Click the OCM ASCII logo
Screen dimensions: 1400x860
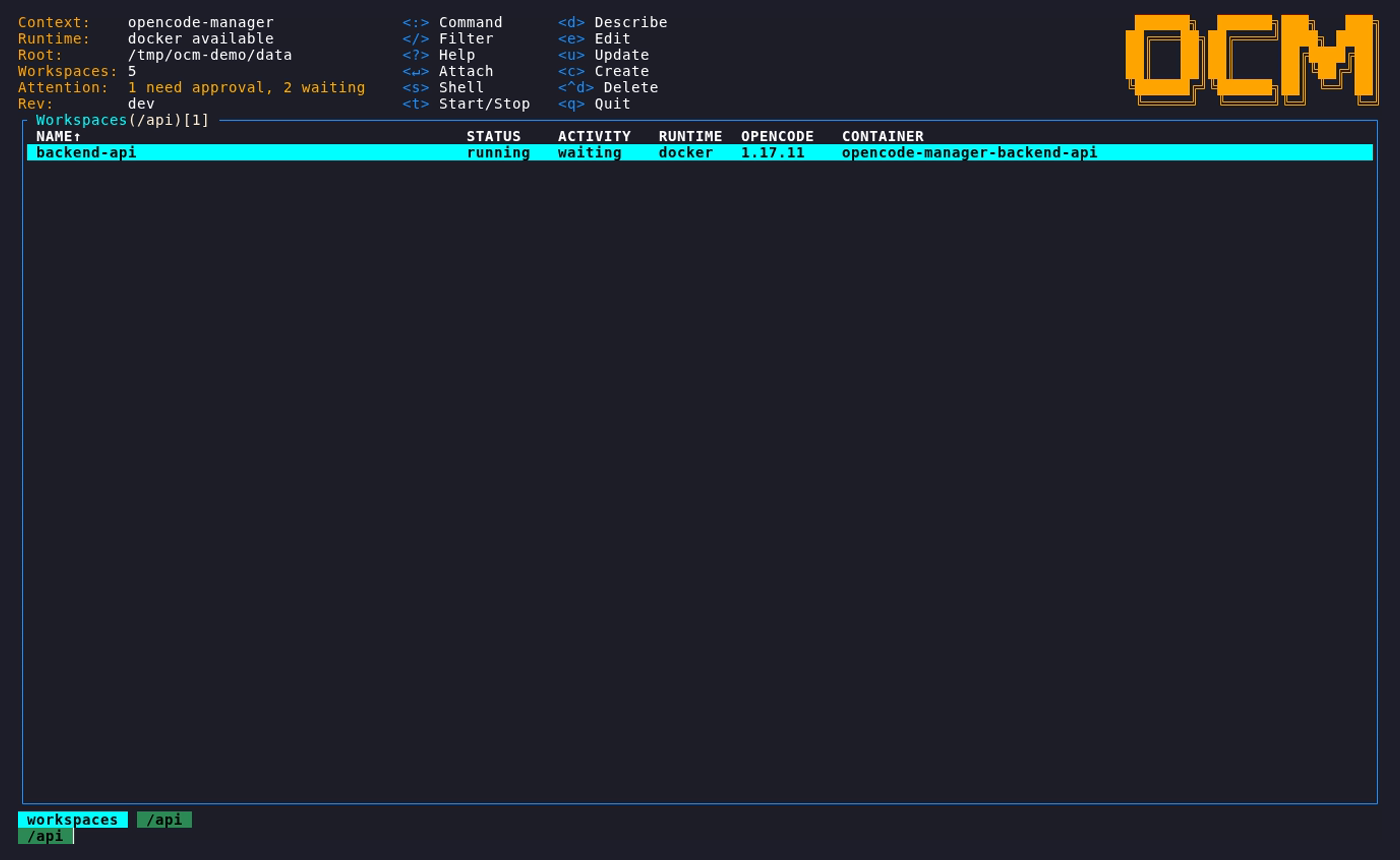click(x=1252, y=60)
